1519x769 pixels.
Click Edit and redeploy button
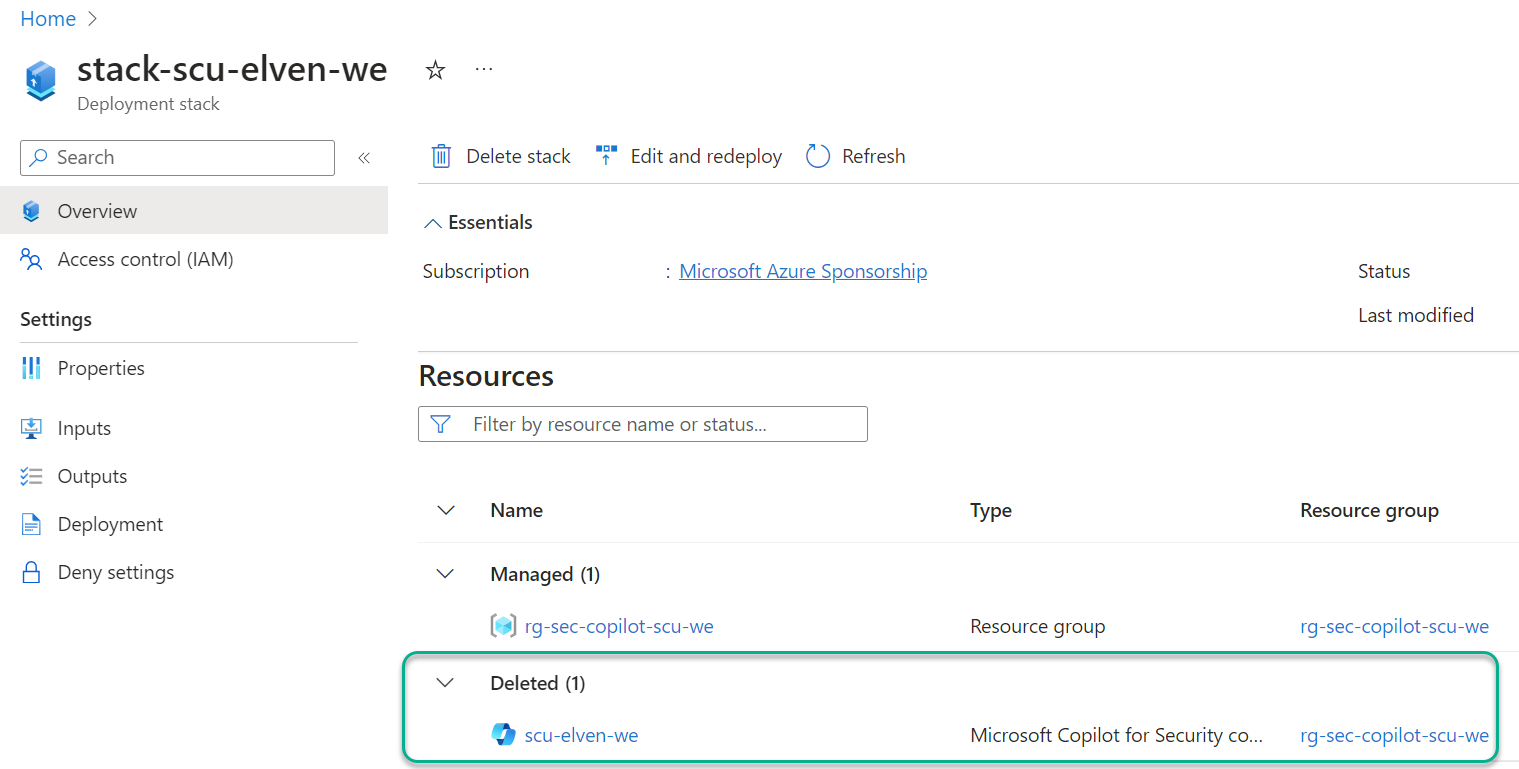tap(689, 156)
